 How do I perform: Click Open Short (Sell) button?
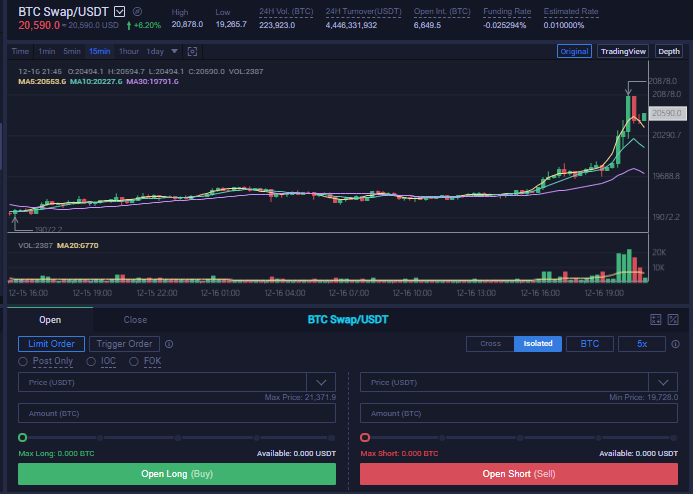tap(519, 474)
